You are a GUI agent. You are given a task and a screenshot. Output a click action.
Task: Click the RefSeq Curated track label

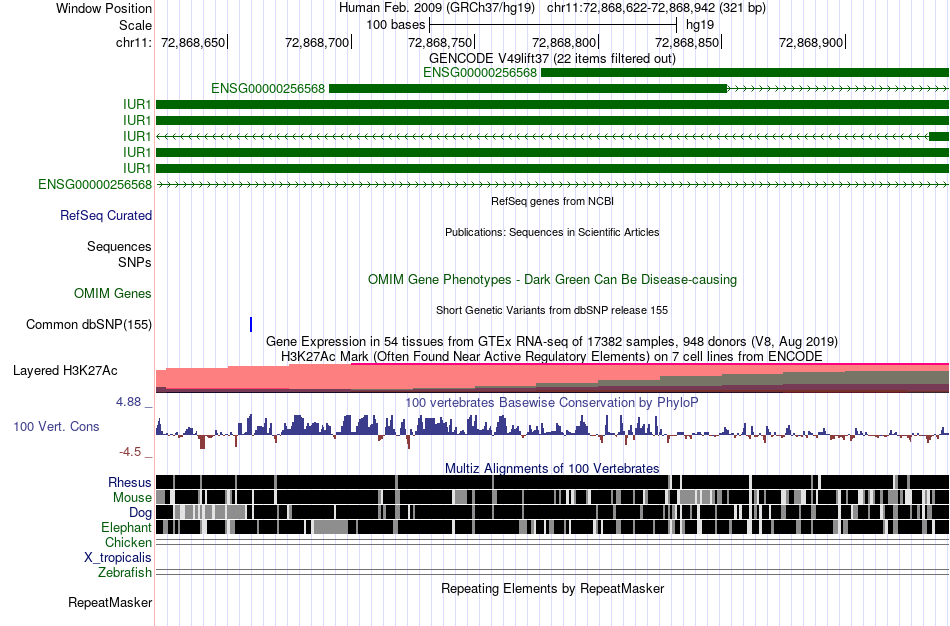pyautogui.click(x=106, y=215)
